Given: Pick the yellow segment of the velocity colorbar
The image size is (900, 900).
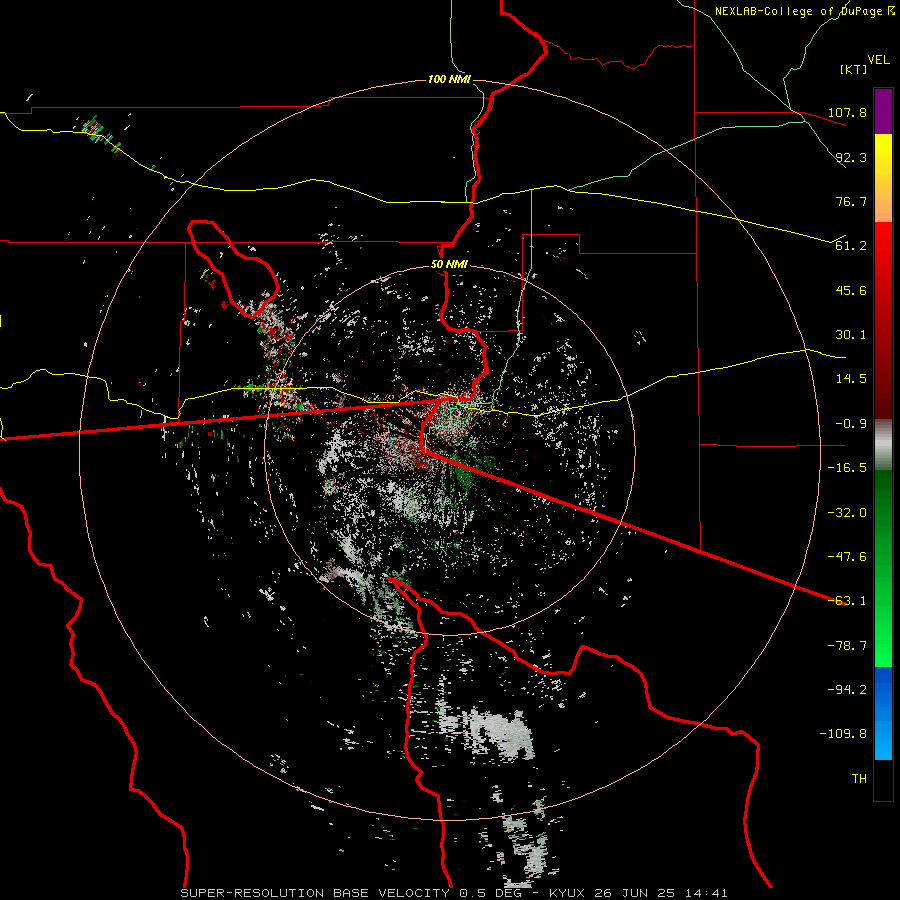Looking at the screenshot, I should pos(883,161).
